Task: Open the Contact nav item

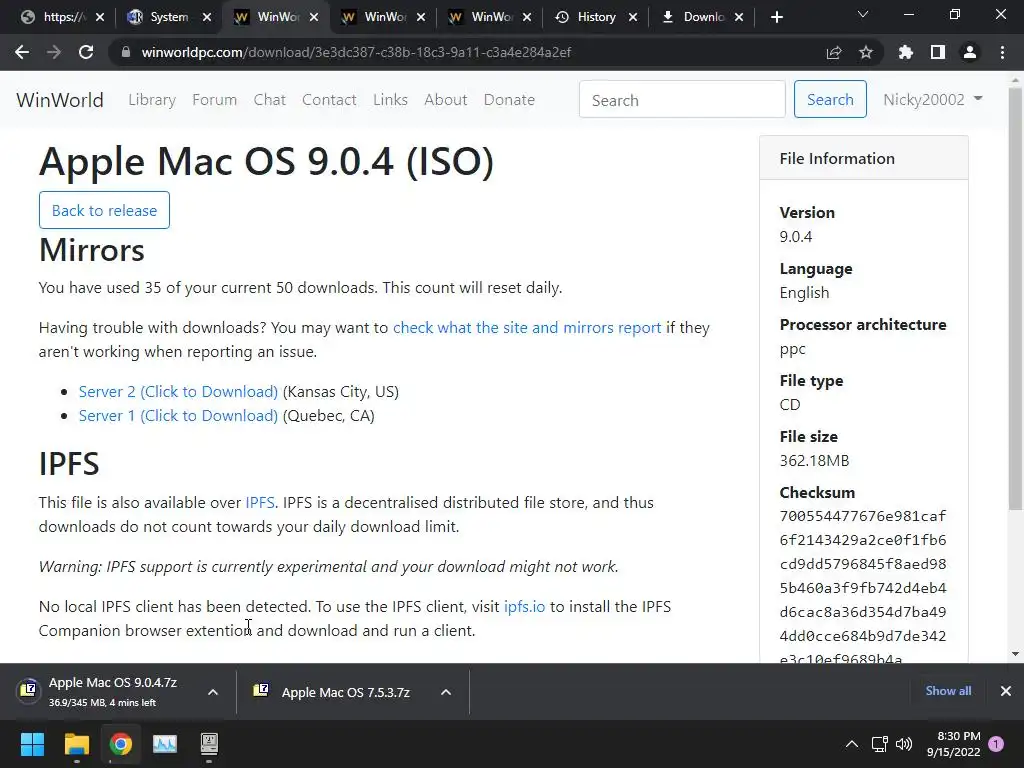Action: tap(329, 99)
